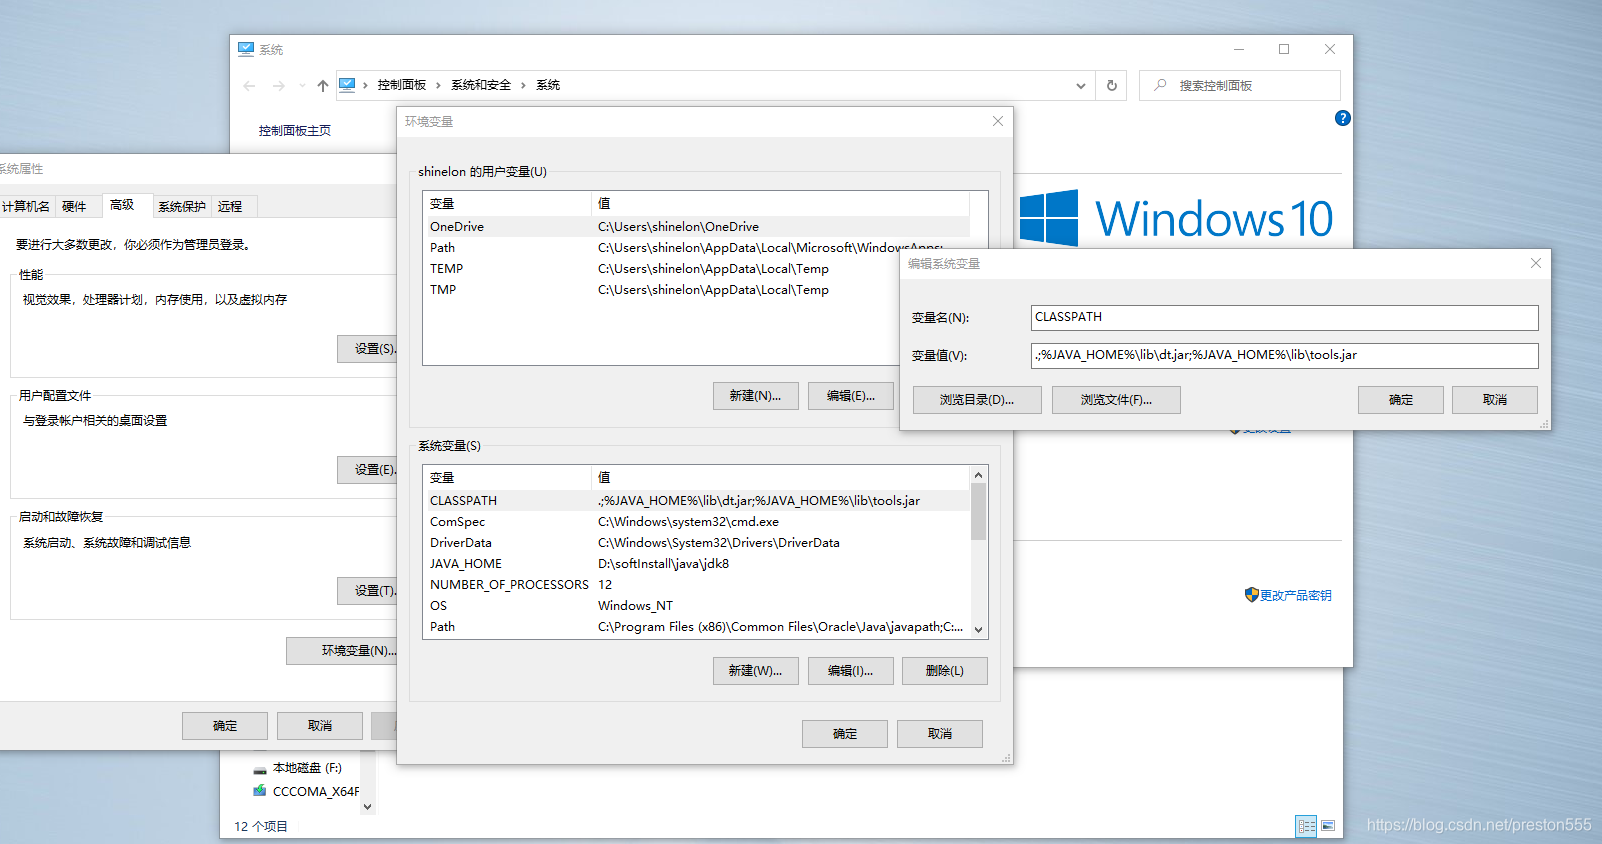The image size is (1602, 844).
Task: Click 变量 column header in system variables
Action: (x=507, y=477)
